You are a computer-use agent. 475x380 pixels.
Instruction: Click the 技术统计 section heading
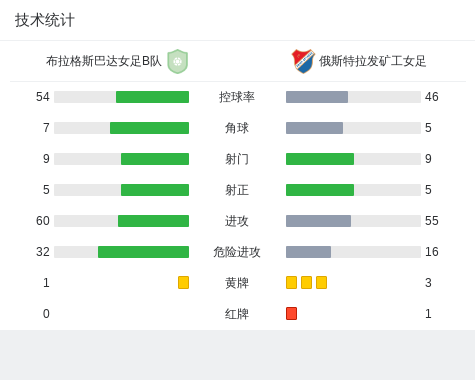tap(45, 20)
